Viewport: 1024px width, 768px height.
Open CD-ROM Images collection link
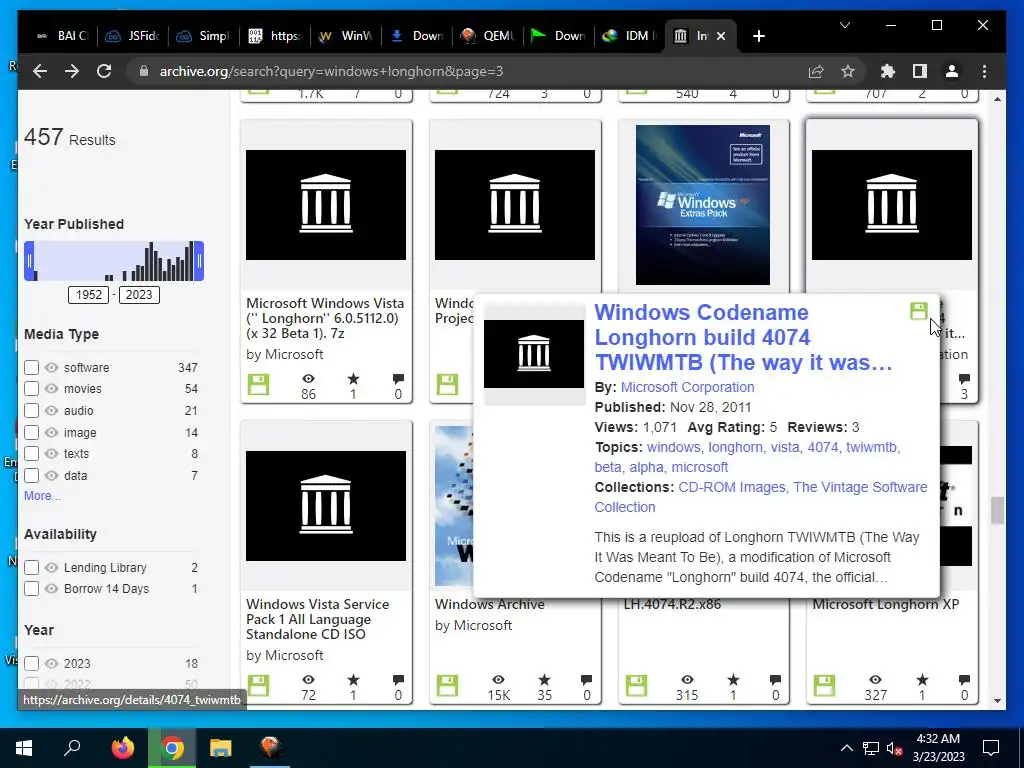[x=732, y=487]
